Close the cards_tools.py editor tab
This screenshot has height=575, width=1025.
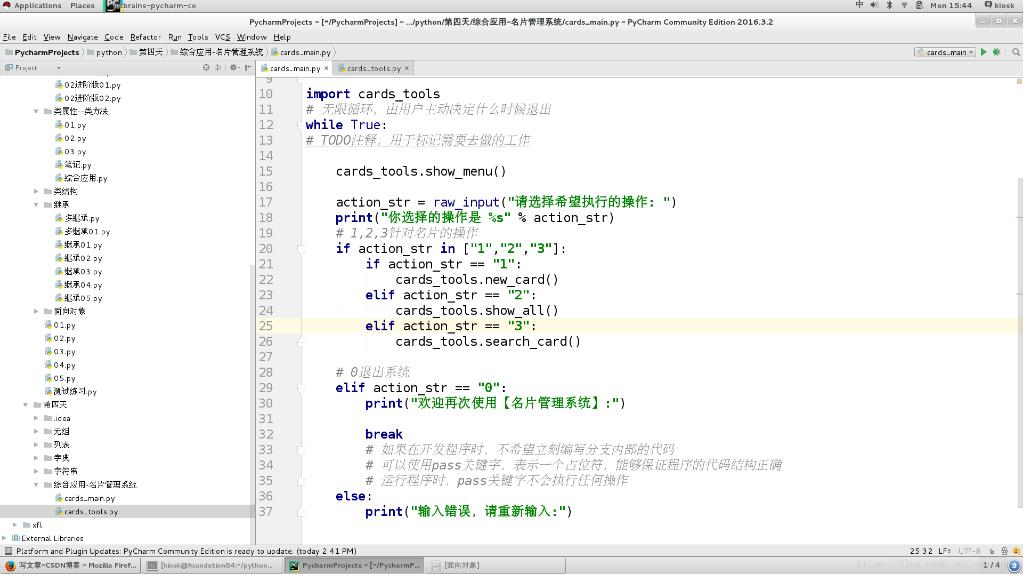[407, 68]
